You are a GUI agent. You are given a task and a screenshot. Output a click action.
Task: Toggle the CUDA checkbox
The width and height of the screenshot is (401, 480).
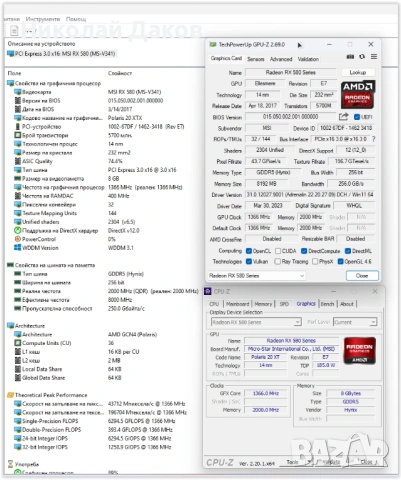pos(278,251)
